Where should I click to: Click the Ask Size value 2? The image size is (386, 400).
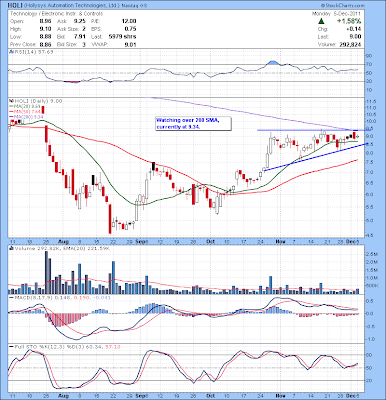point(84,29)
